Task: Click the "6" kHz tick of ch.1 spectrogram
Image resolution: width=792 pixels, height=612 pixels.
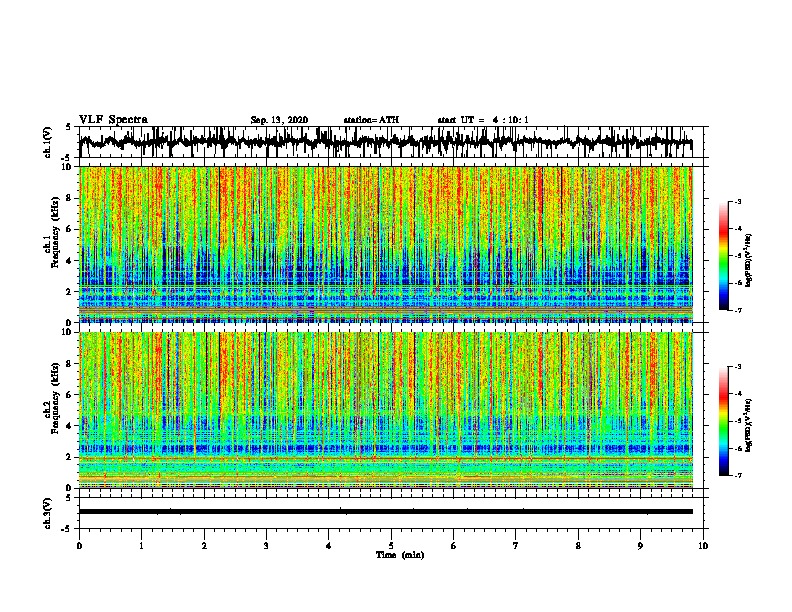Action: pos(70,229)
